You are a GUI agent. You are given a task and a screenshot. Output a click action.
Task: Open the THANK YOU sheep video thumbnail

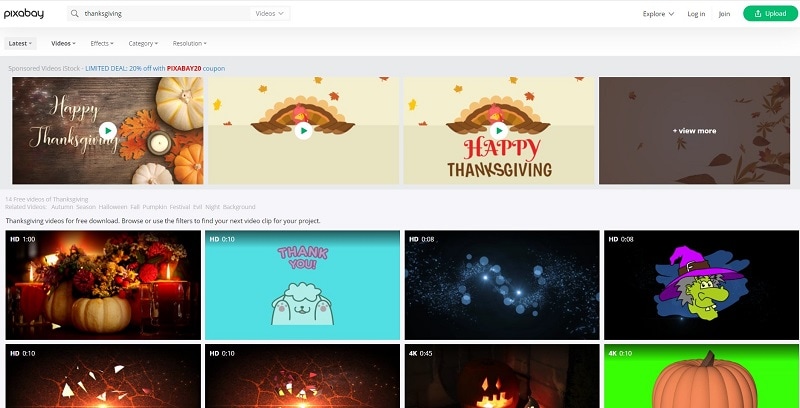(x=303, y=285)
